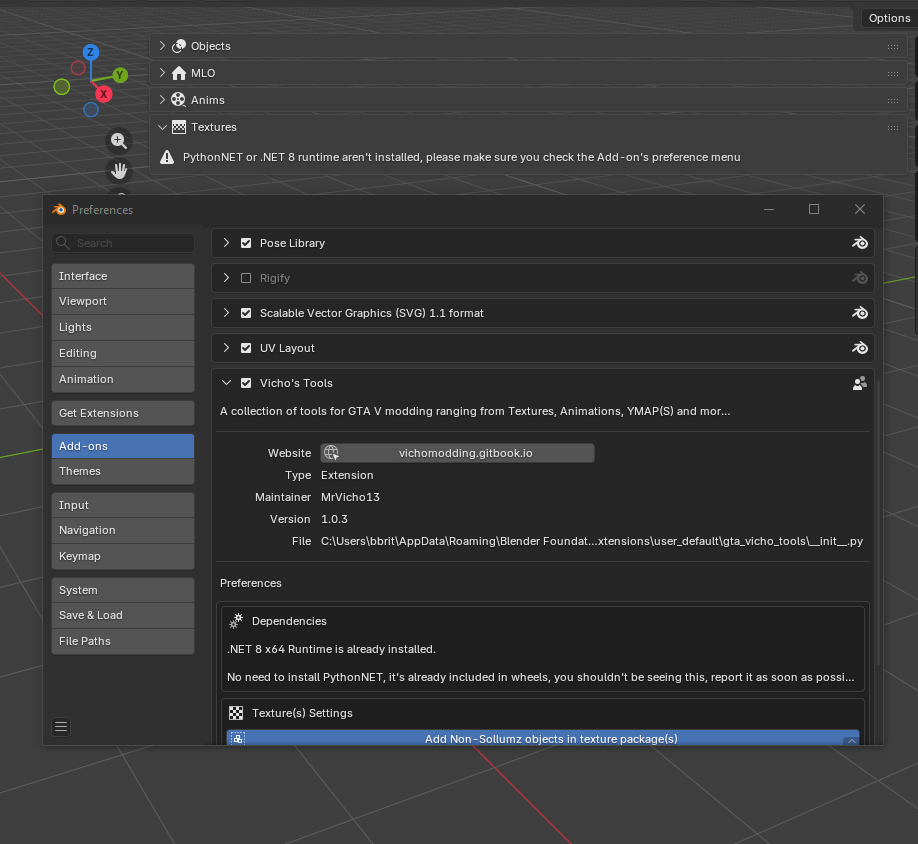Click the Options button in viewport header

pos(888,18)
